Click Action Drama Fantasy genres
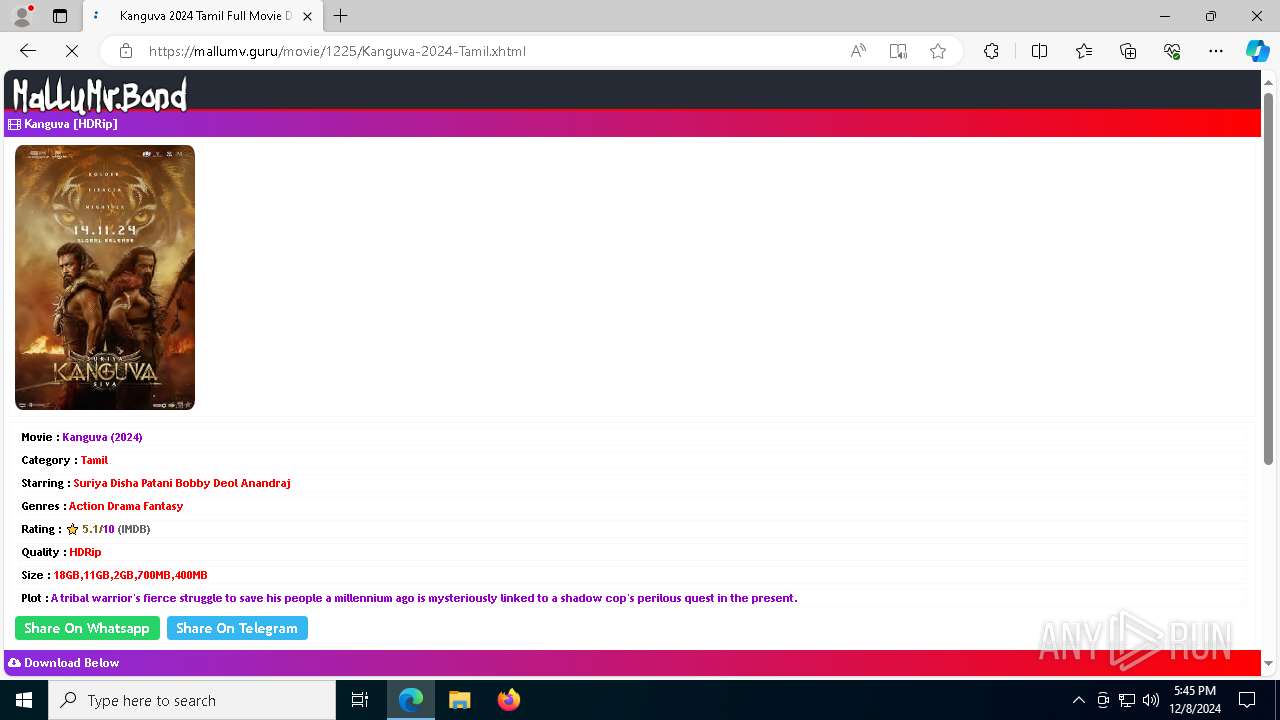 [x=126, y=506]
